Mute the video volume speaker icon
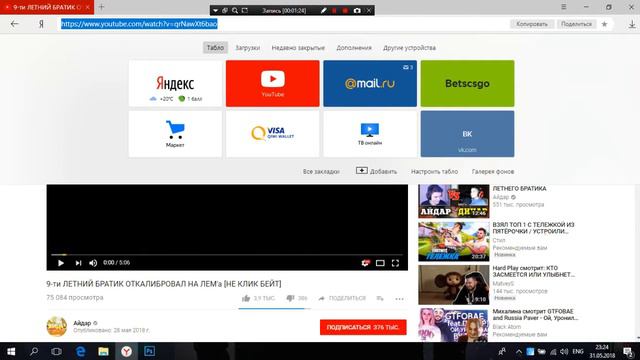 tap(93, 263)
